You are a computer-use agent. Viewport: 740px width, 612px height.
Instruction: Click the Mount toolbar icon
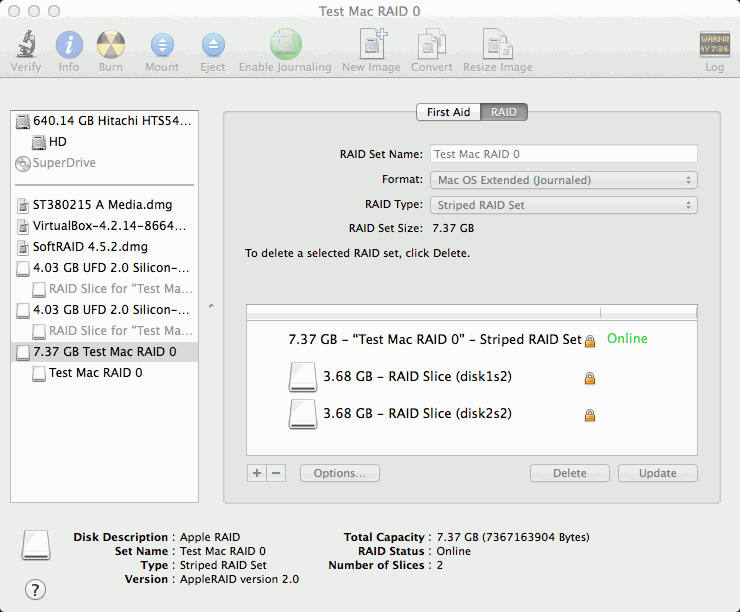coord(161,46)
